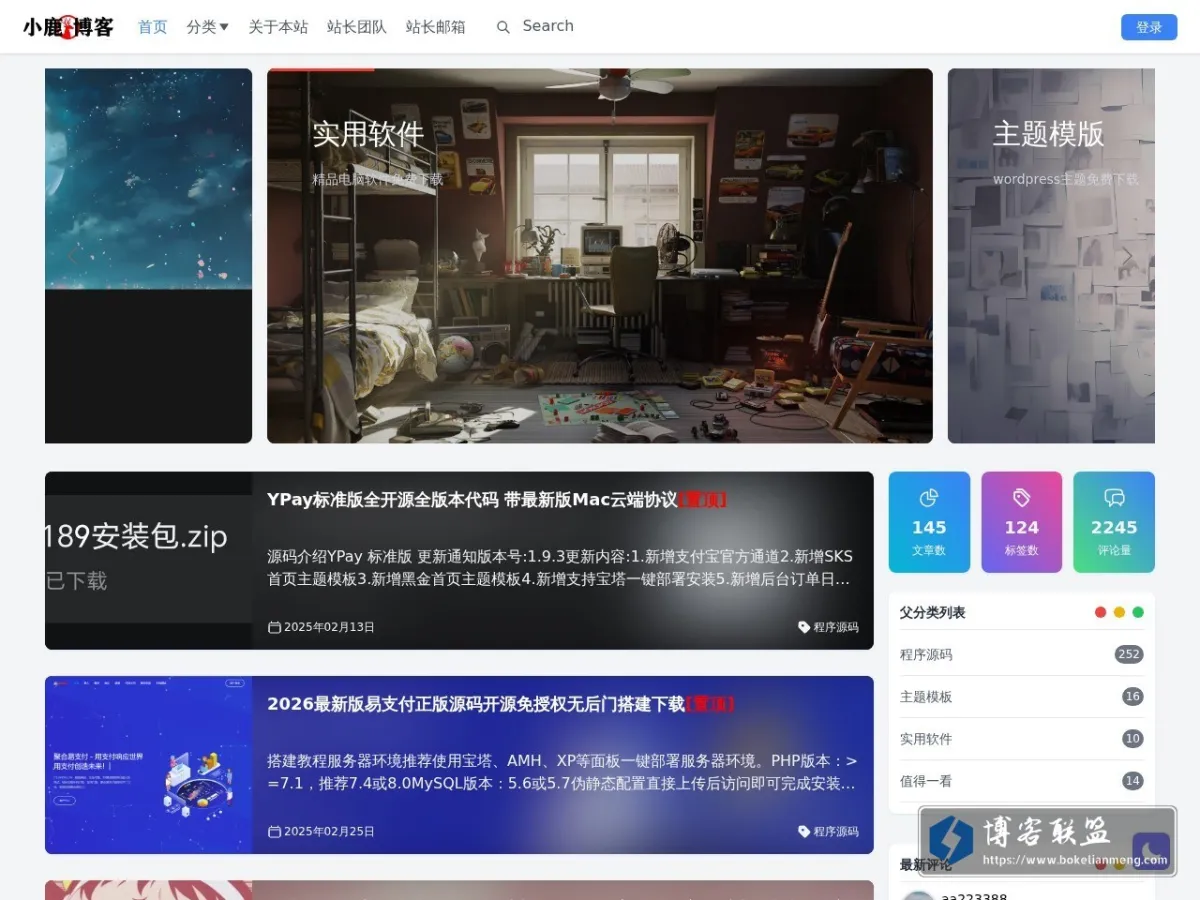Open 程序源码 category in sidebar list
This screenshot has width=1200, height=900.
click(x=926, y=655)
